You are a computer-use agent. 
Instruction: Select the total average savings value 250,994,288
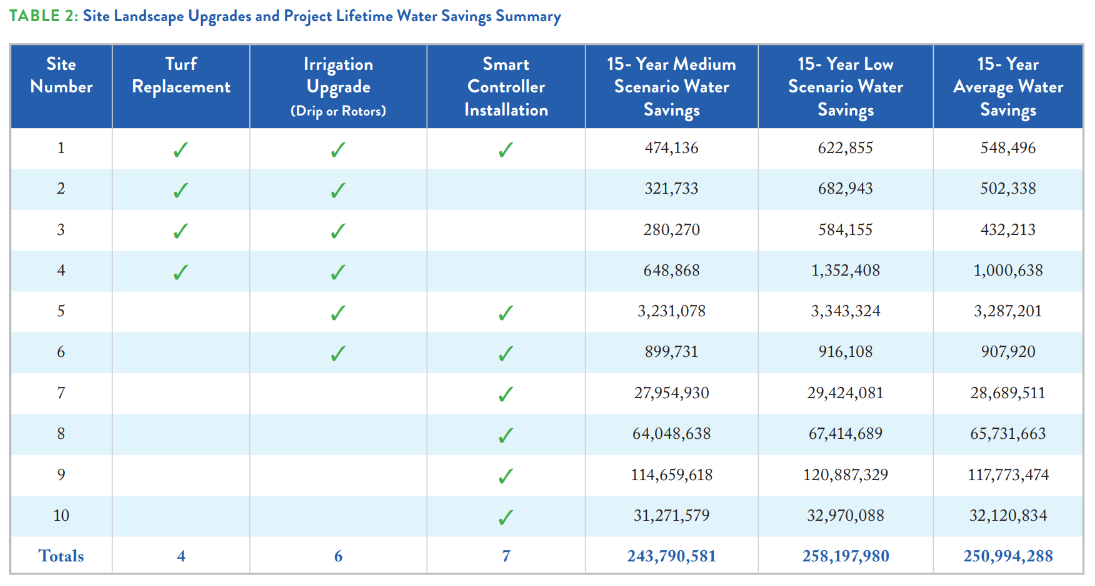click(x=1007, y=556)
